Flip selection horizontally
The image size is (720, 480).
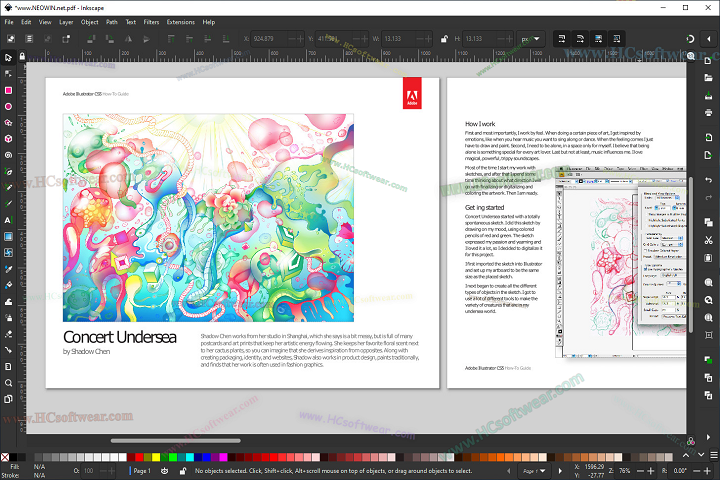click(x=128, y=39)
